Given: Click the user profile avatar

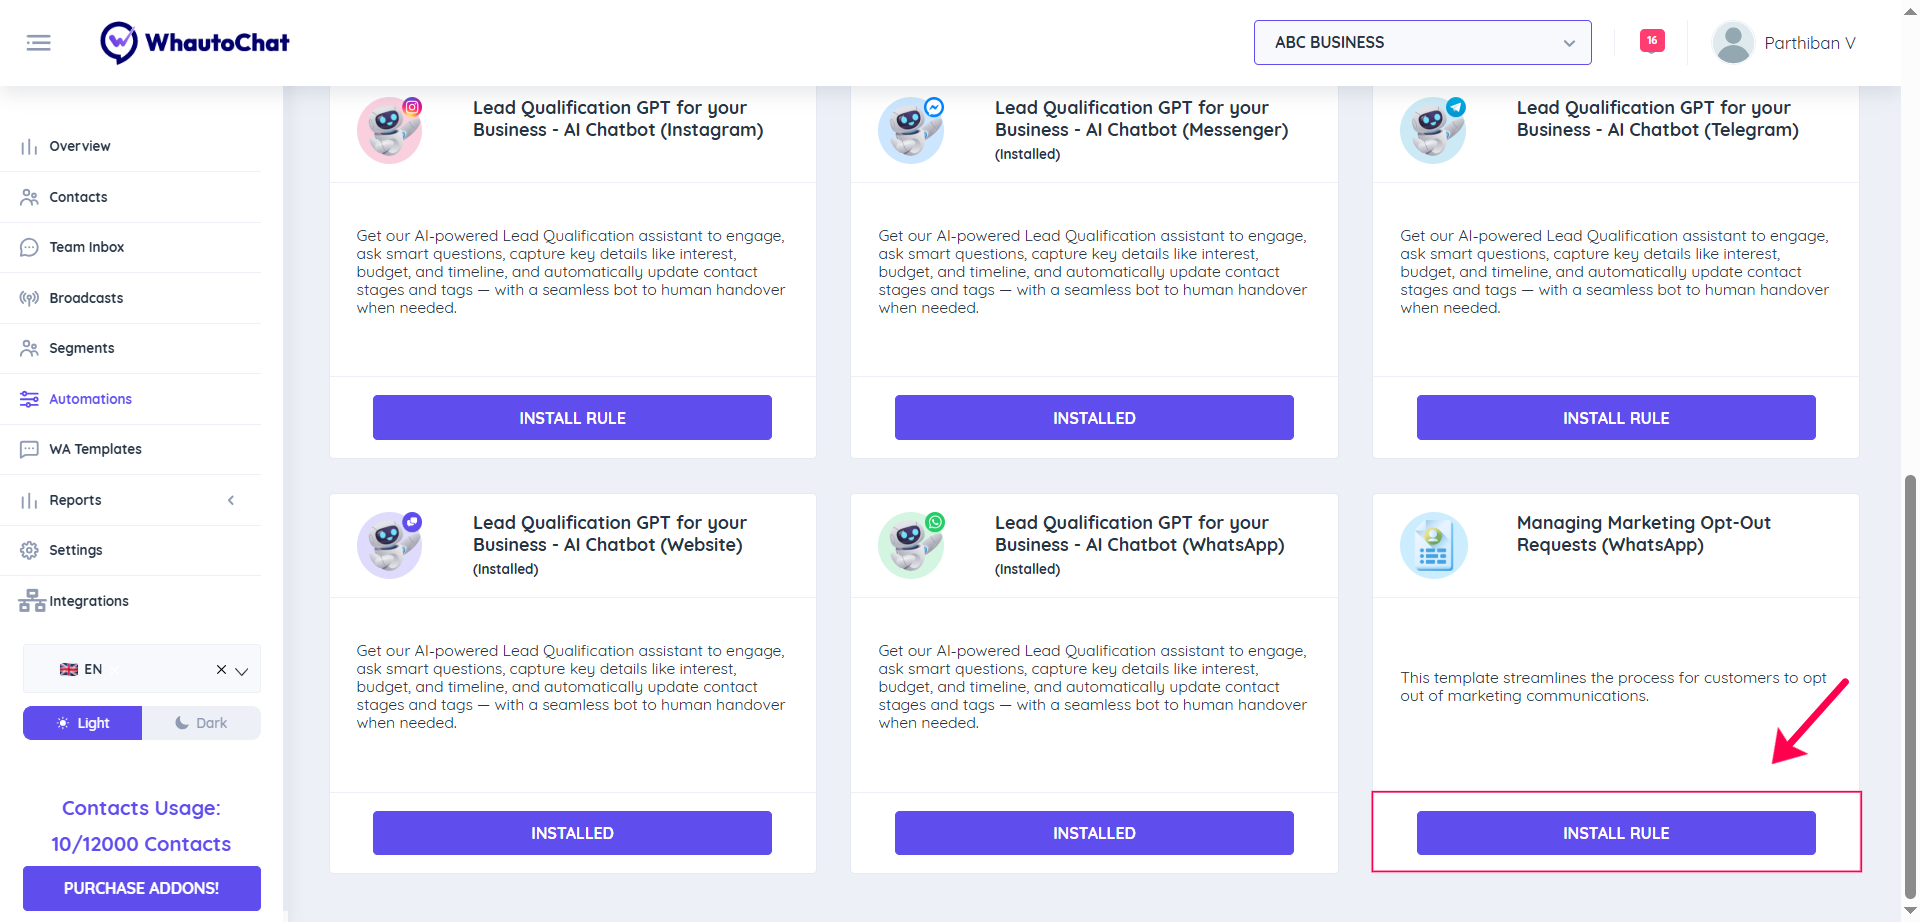Looking at the screenshot, I should tap(1733, 43).
